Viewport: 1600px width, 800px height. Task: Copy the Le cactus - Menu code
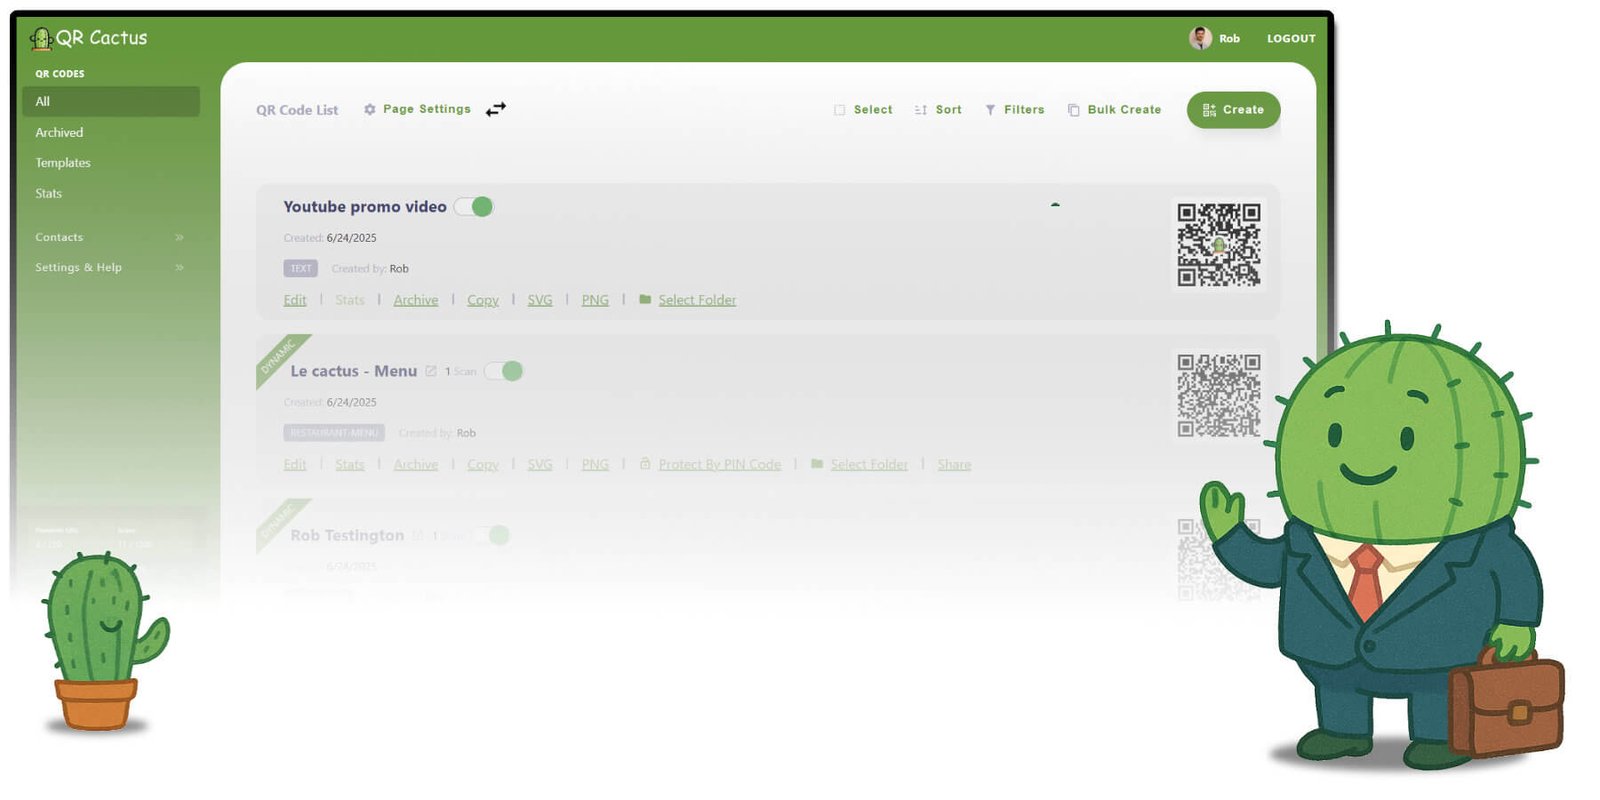pyautogui.click(x=483, y=465)
